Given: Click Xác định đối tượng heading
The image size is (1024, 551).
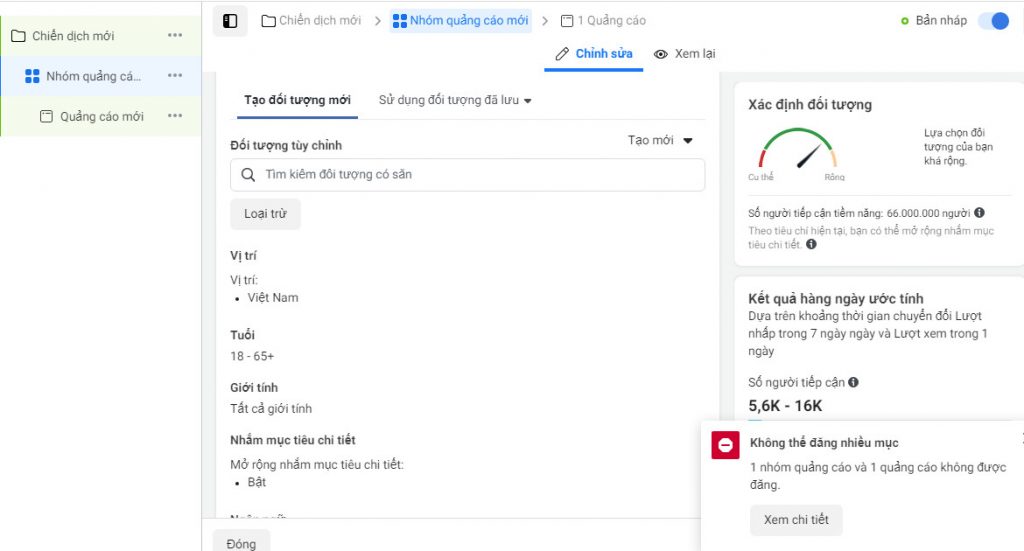Looking at the screenshot, I should tap(810, 104).
